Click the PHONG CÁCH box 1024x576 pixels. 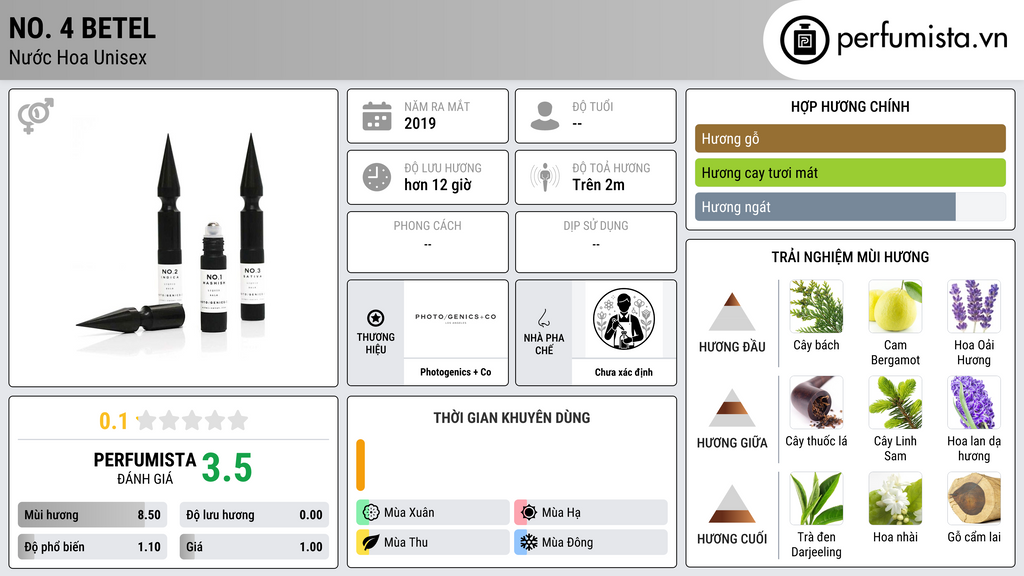pos(428,242)
